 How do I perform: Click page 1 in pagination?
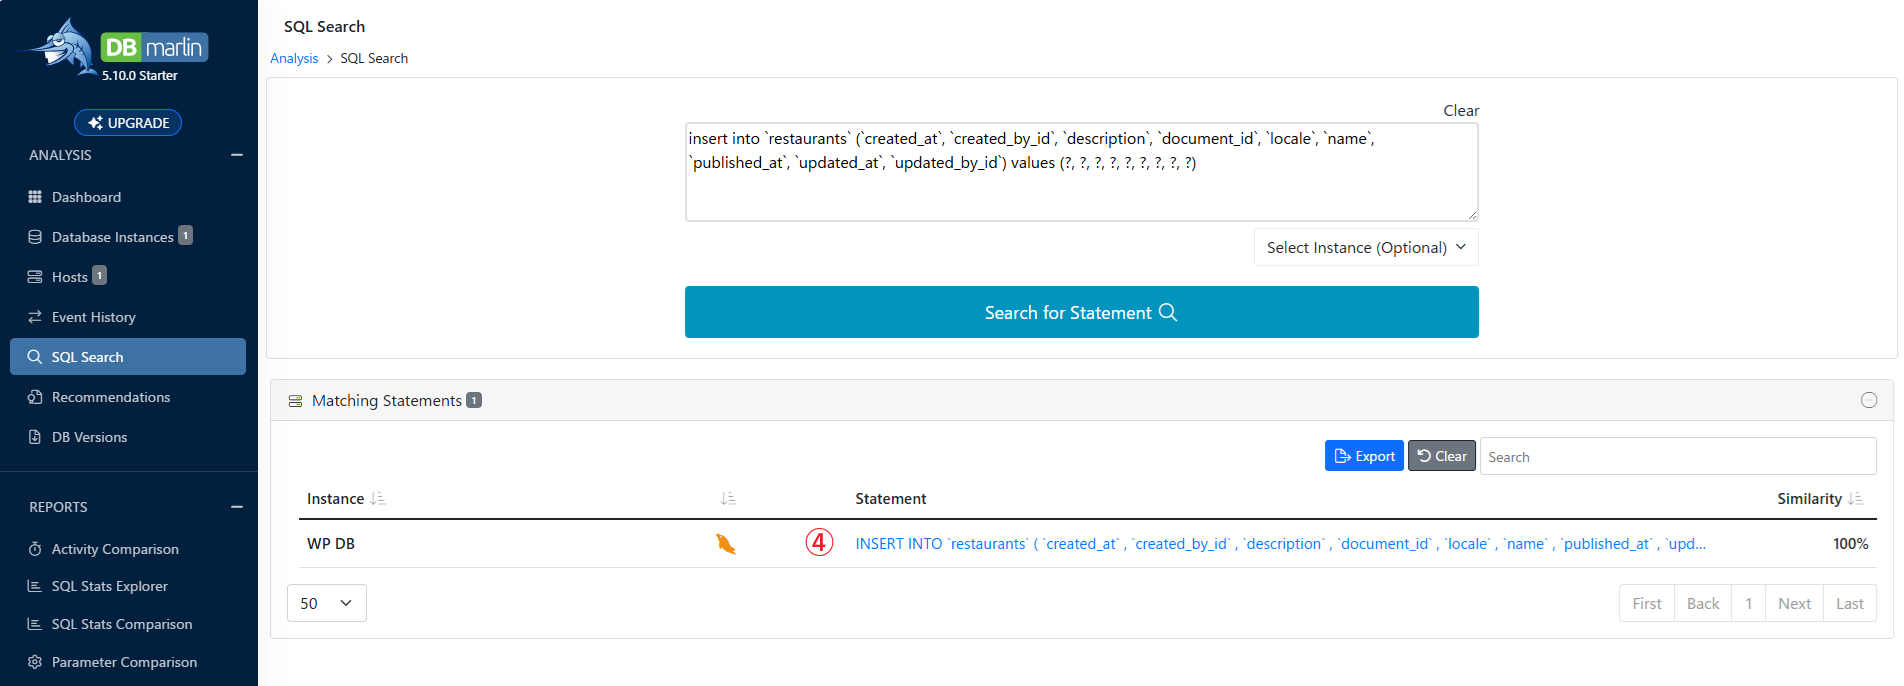(x=1749, y=603)
